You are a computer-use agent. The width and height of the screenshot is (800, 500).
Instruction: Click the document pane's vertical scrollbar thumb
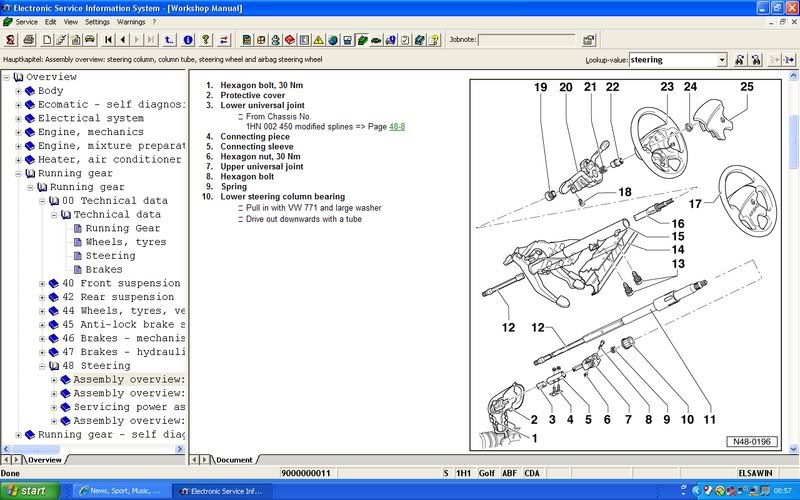[x=793, y=141]
